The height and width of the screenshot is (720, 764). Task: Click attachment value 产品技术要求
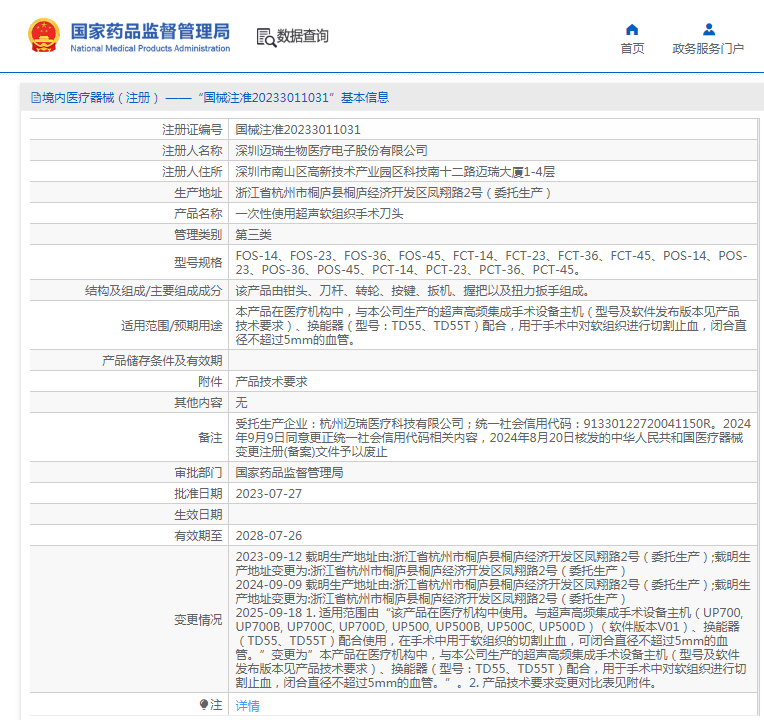tap(271, 382)
